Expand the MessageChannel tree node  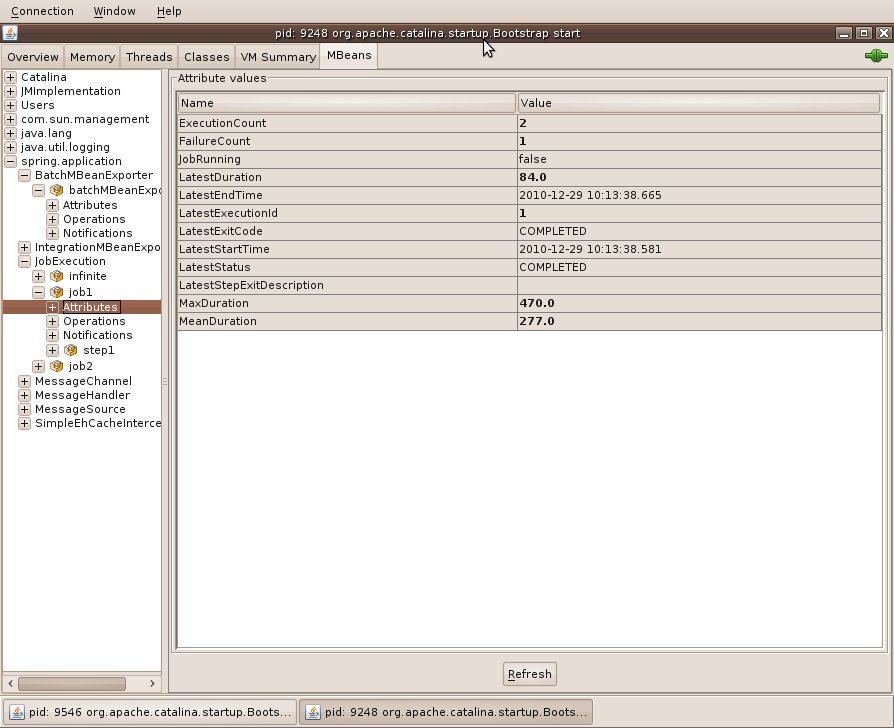23,381
